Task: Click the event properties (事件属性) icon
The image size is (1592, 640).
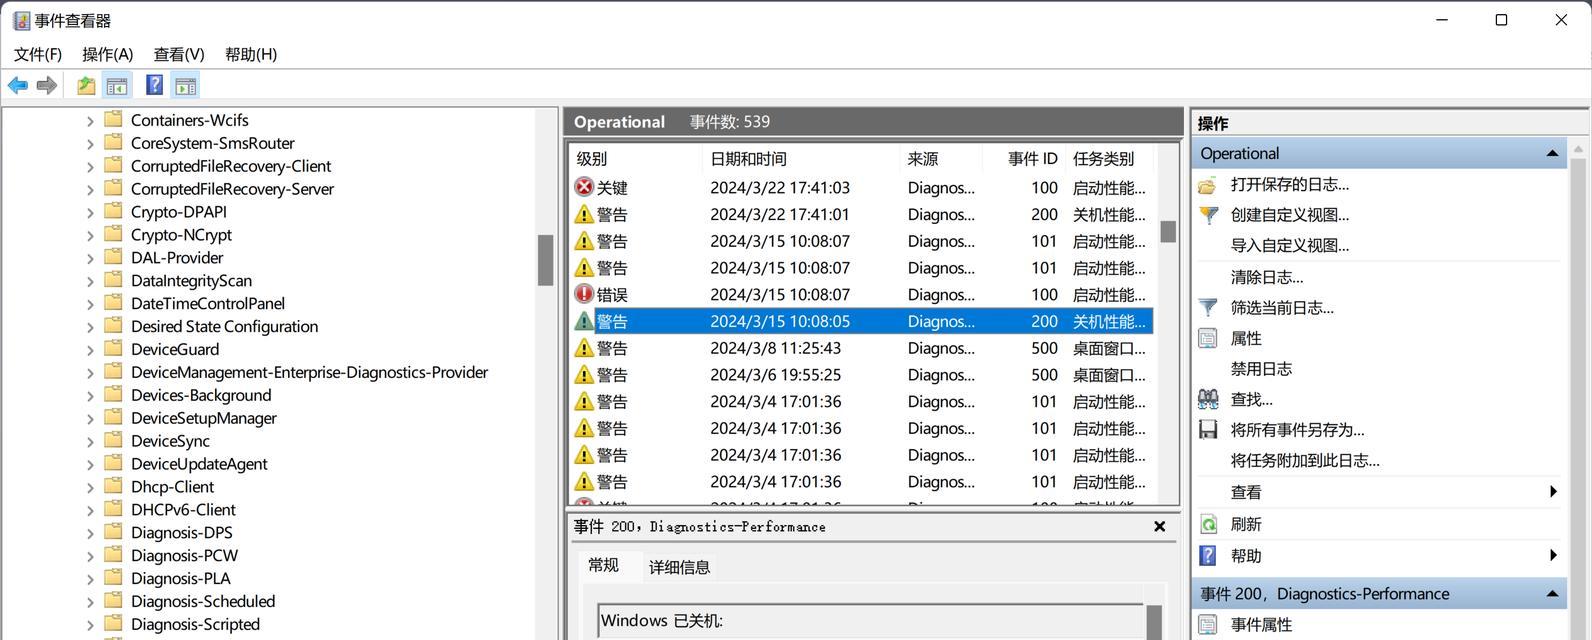Action: pos(1208,625)
